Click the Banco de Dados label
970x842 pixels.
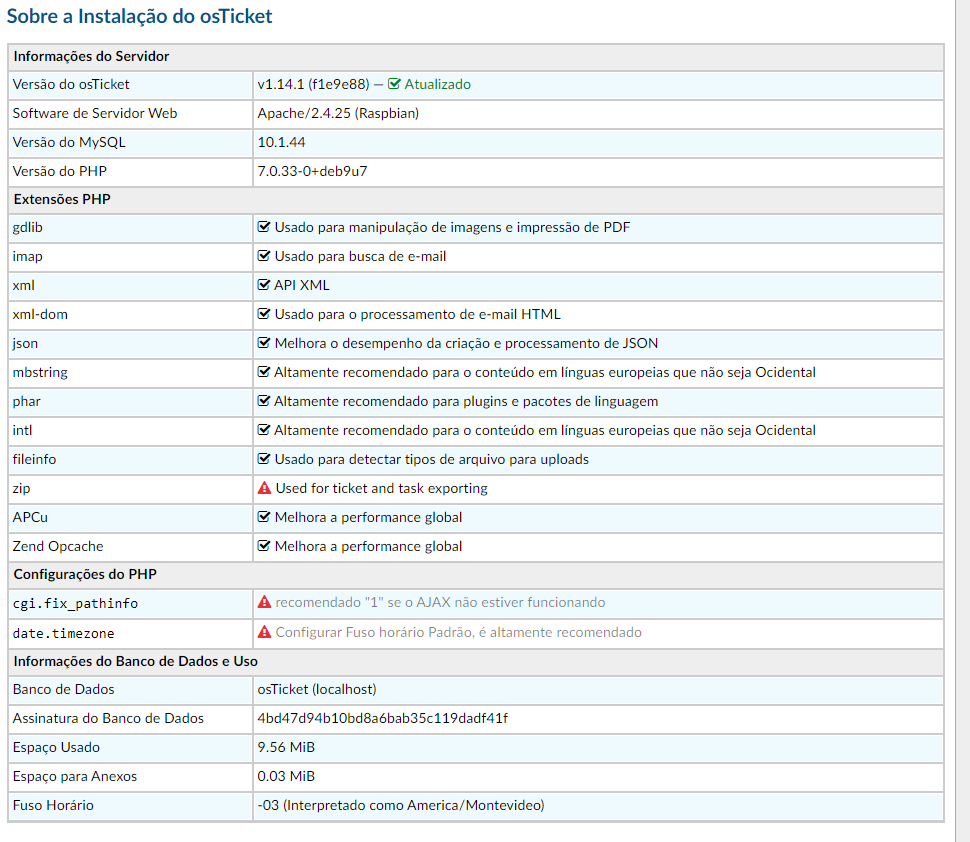click(64, 689)
